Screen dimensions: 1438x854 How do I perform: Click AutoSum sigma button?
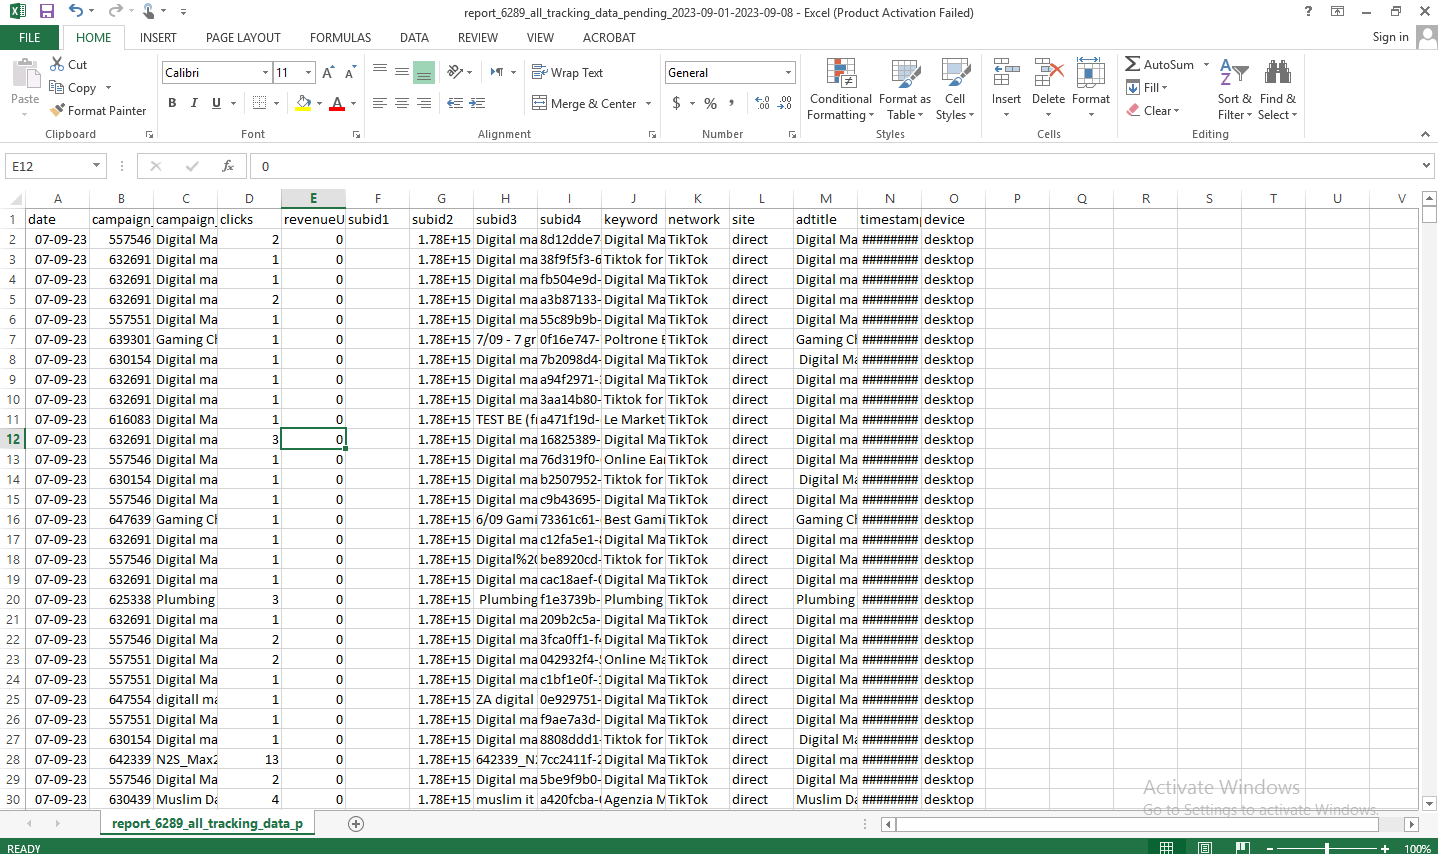[x=1160, y=64]
